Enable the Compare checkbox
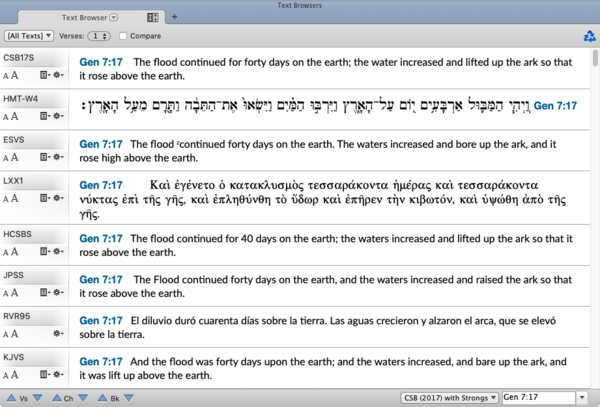The height and width of the screenshot is (407, 600). pyautogui.click(x=123, y=36)
